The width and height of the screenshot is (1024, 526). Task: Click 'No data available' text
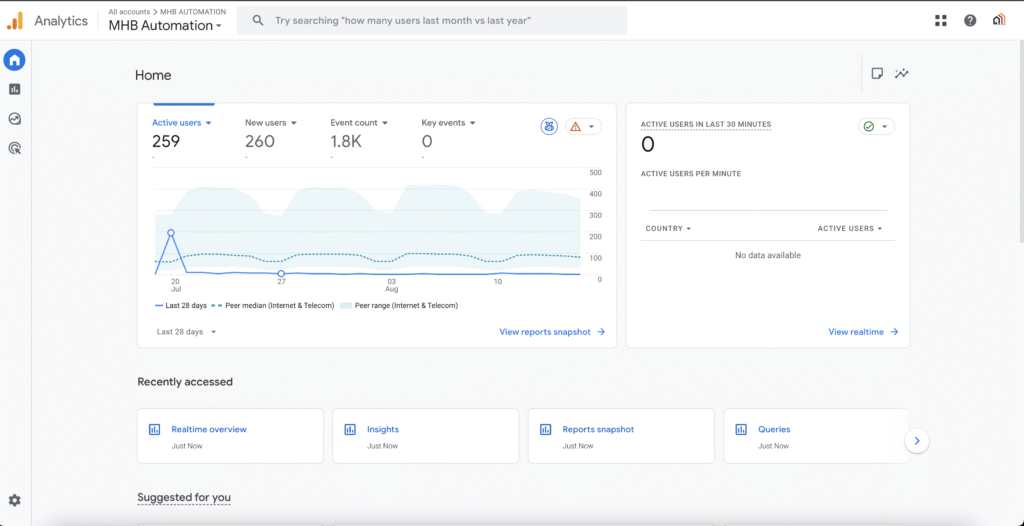[768, 255]
